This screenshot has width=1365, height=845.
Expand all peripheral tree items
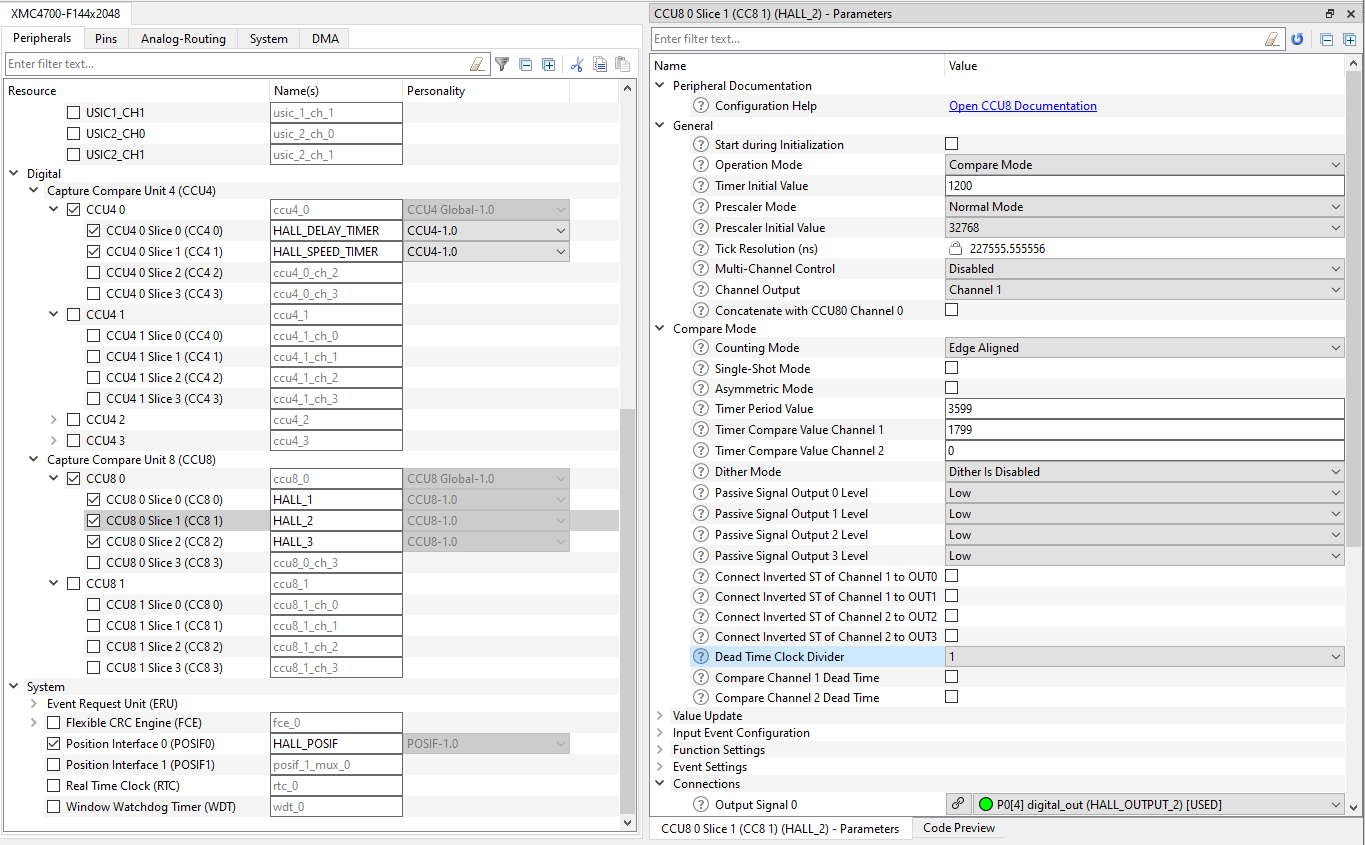click(548, 64)
